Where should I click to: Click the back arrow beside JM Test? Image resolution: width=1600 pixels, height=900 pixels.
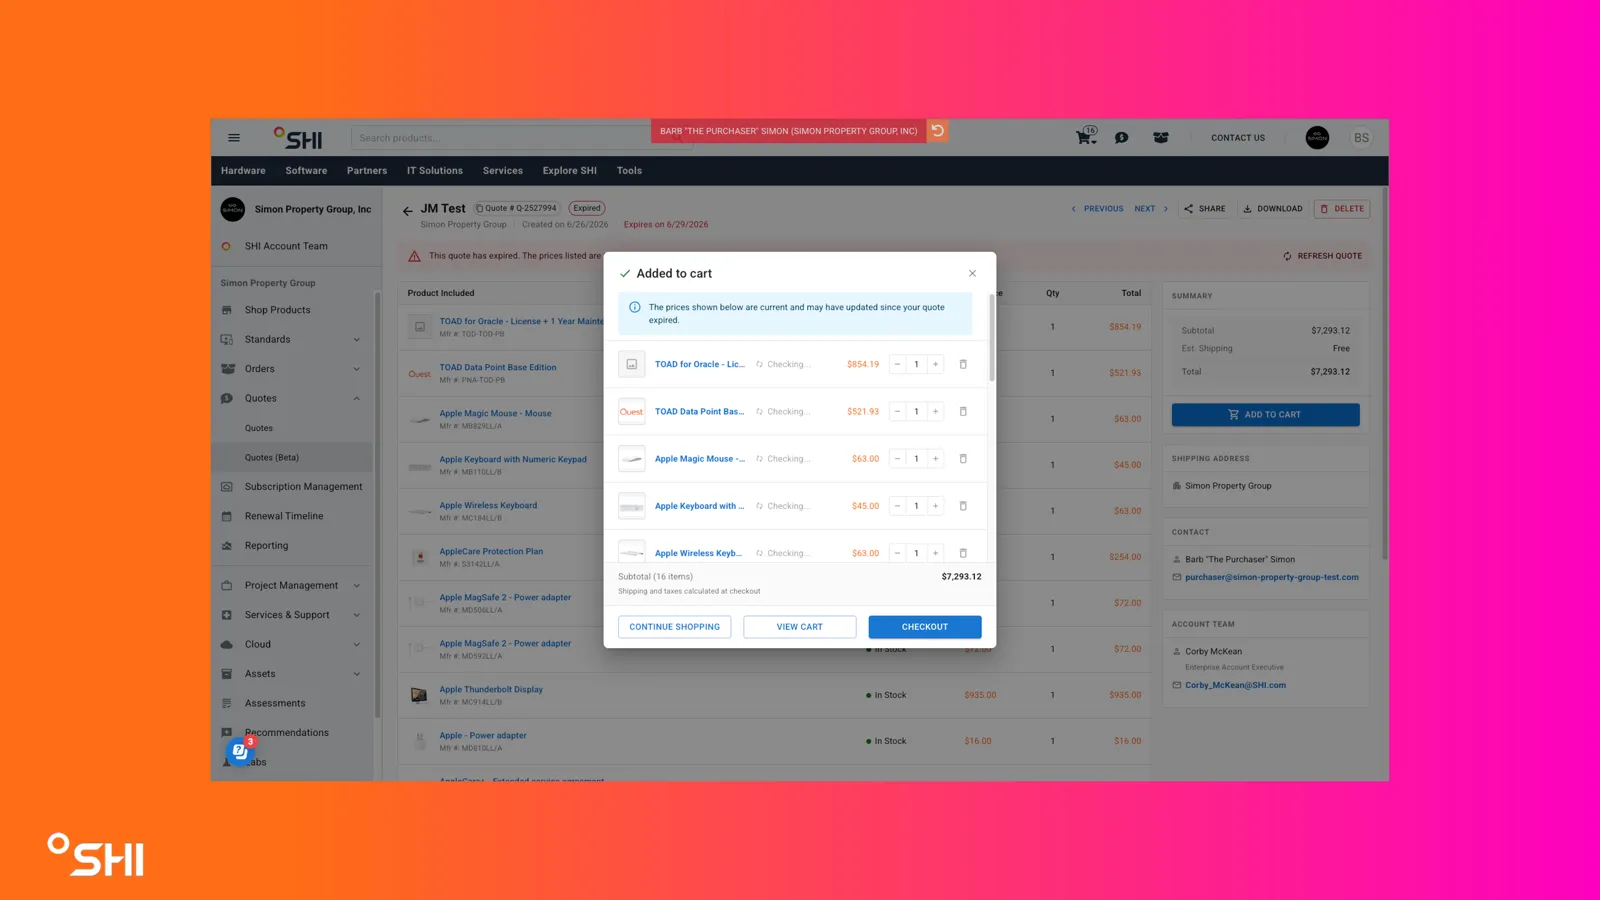tap(407, 211)
